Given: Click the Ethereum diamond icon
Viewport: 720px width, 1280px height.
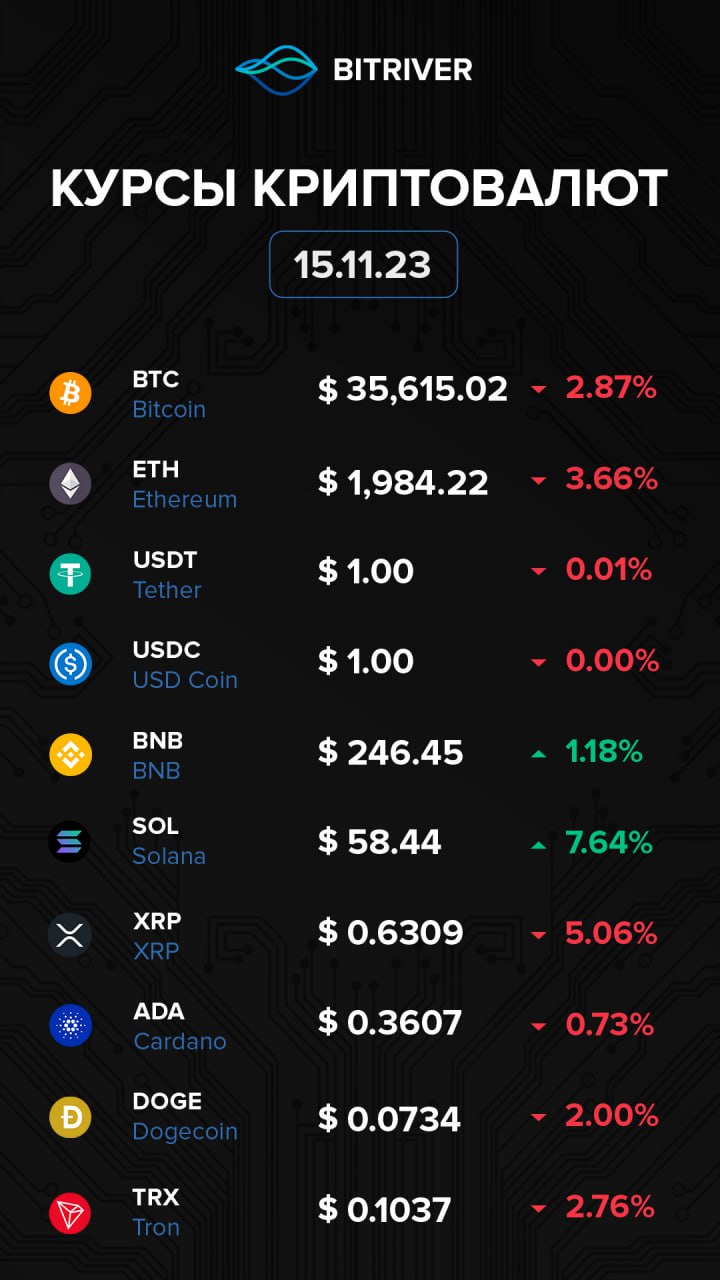Looking at the screenshot, I should (70, 483).
